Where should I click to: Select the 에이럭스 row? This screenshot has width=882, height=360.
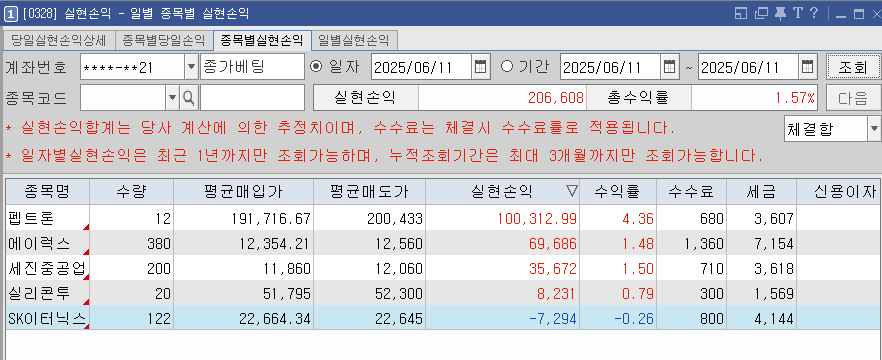tap(443, 243)
